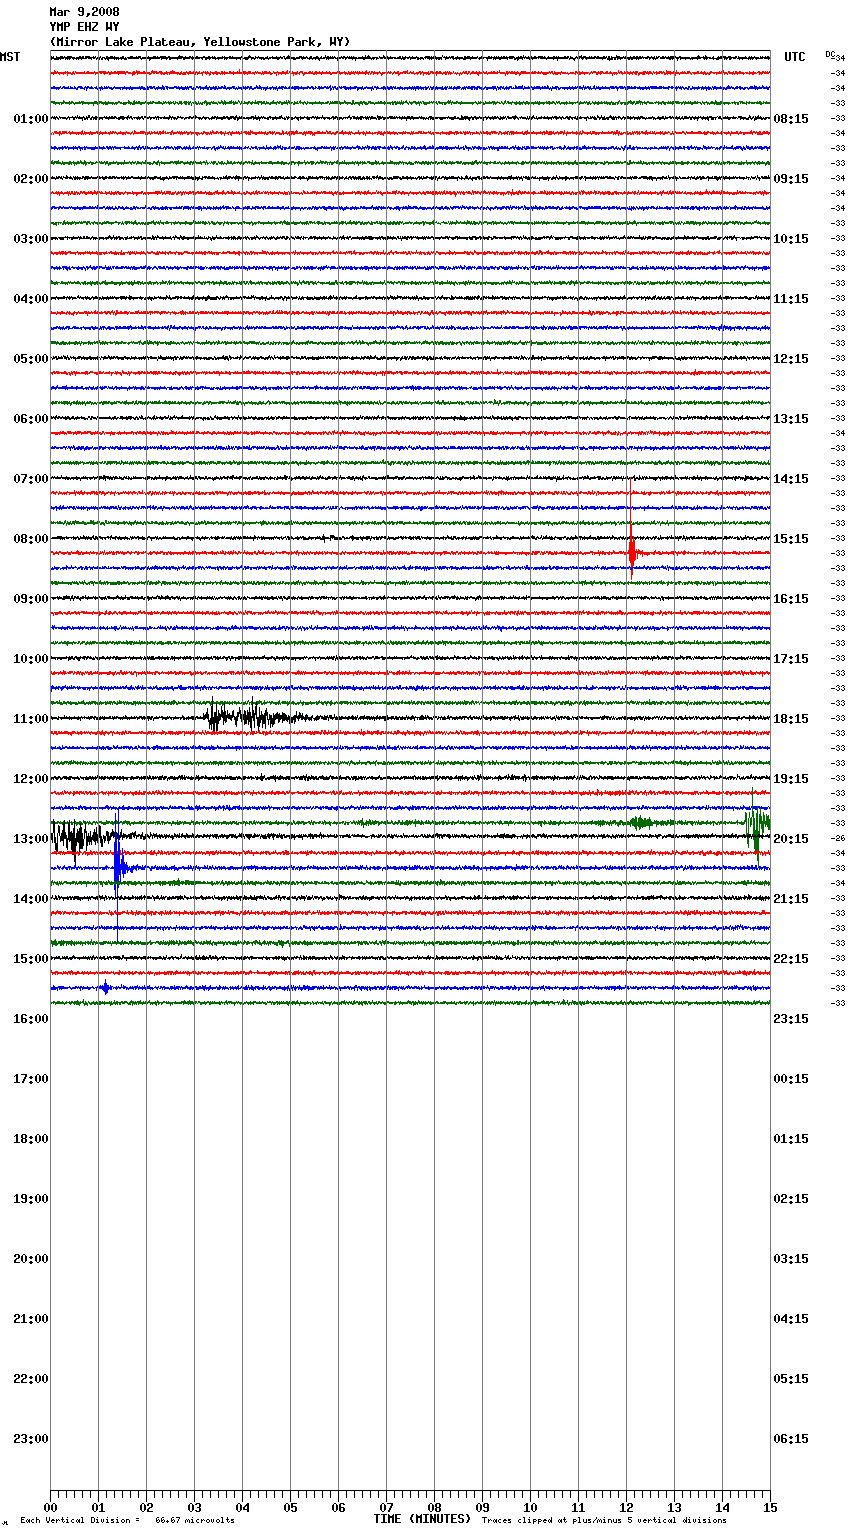Click minute 10 on the bottom axis

click(x=530, y=1507)
